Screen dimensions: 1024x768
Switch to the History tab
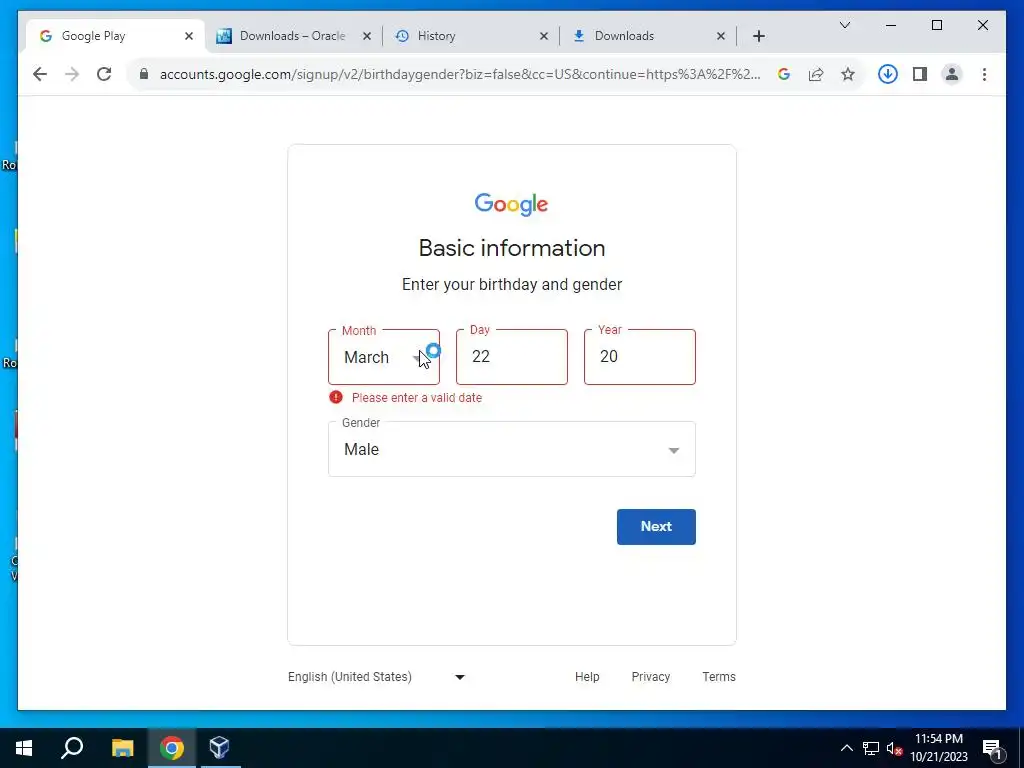470,36
